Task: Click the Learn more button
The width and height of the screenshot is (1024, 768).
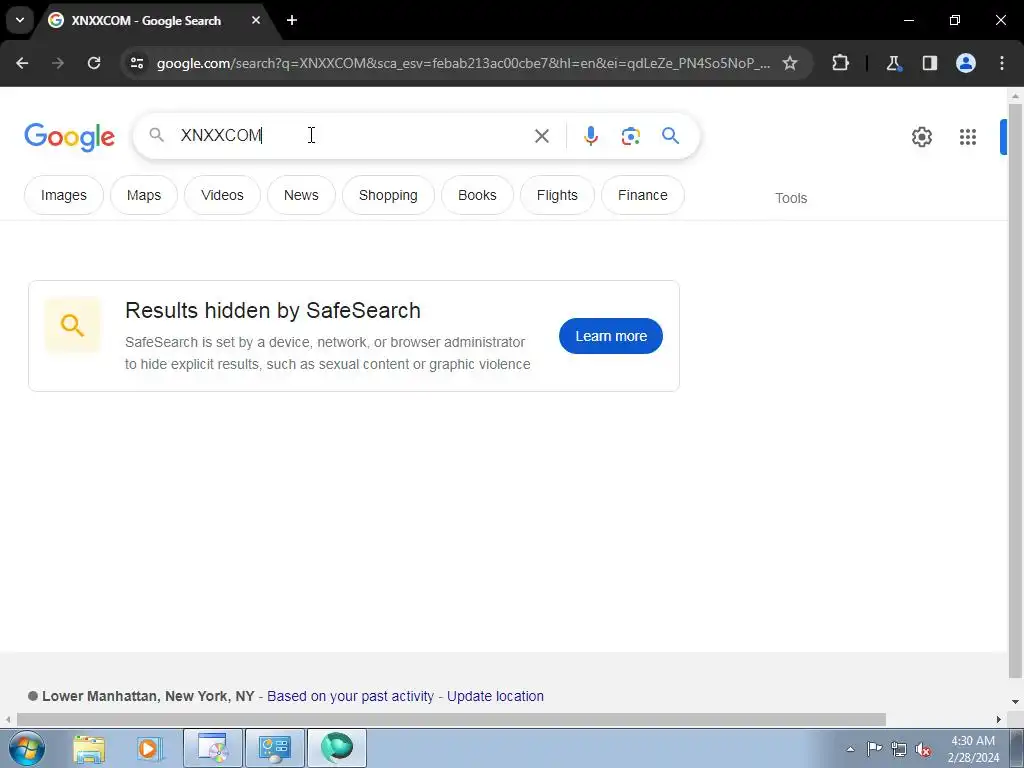Action: [x=611, y=336]
